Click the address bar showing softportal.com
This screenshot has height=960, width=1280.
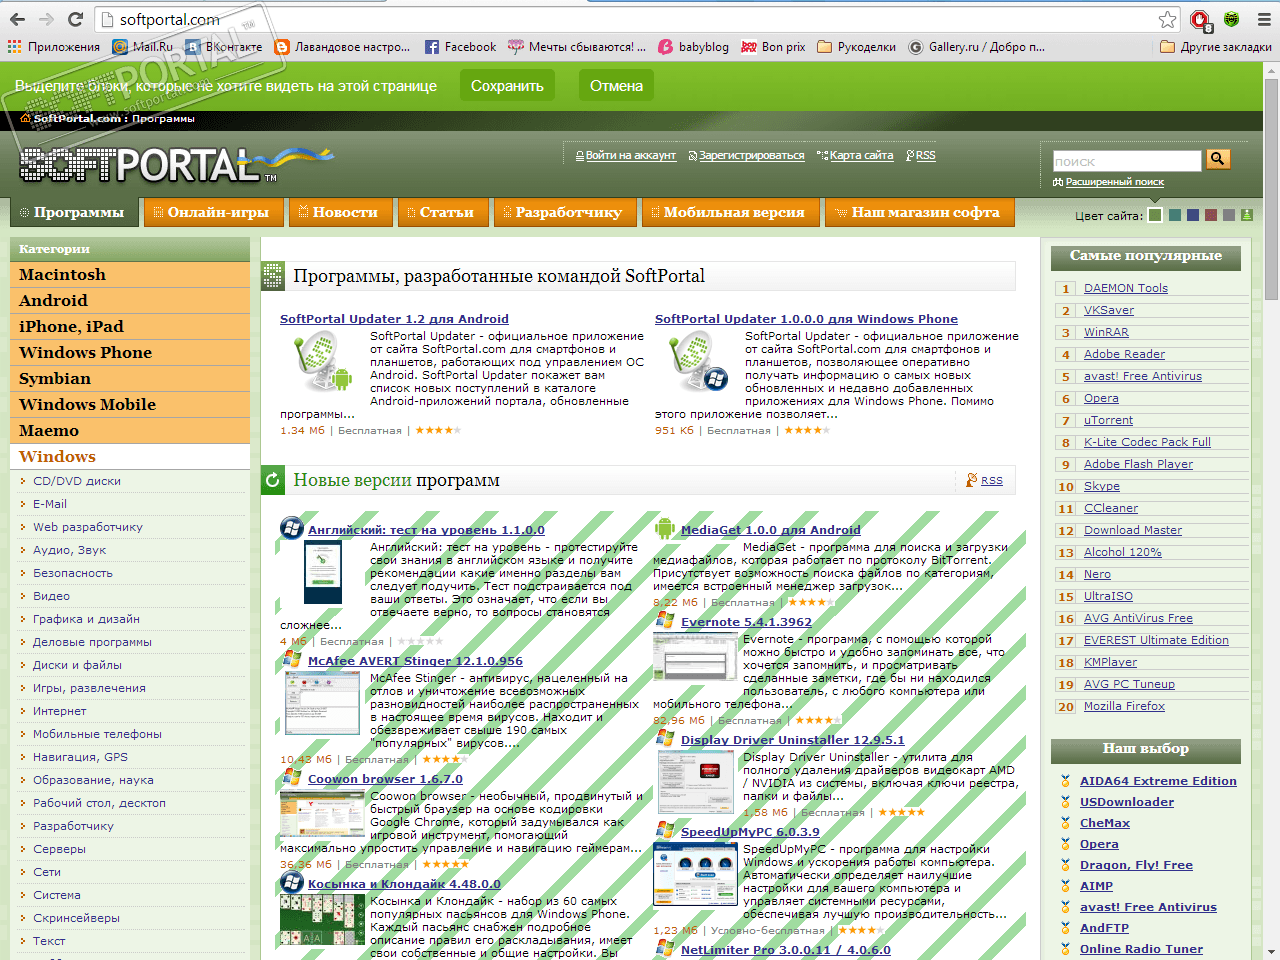point(638,19)
